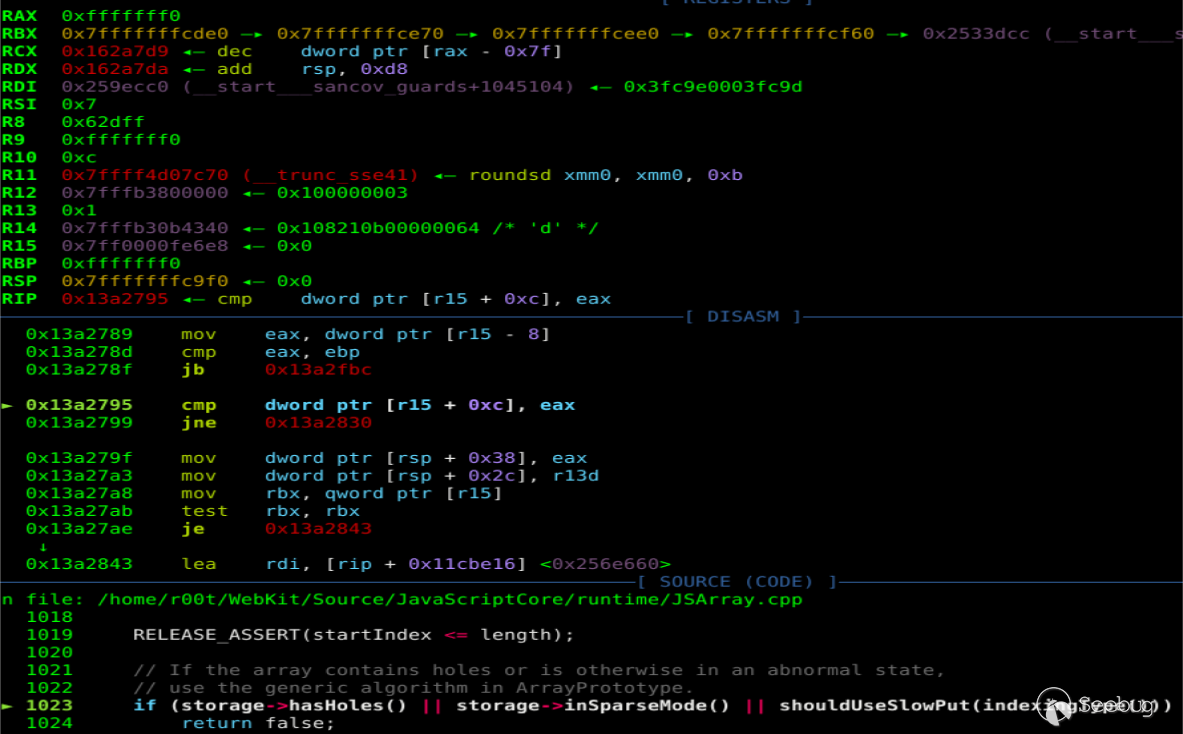Click the R13 value 0x1

tap(79, 210)
